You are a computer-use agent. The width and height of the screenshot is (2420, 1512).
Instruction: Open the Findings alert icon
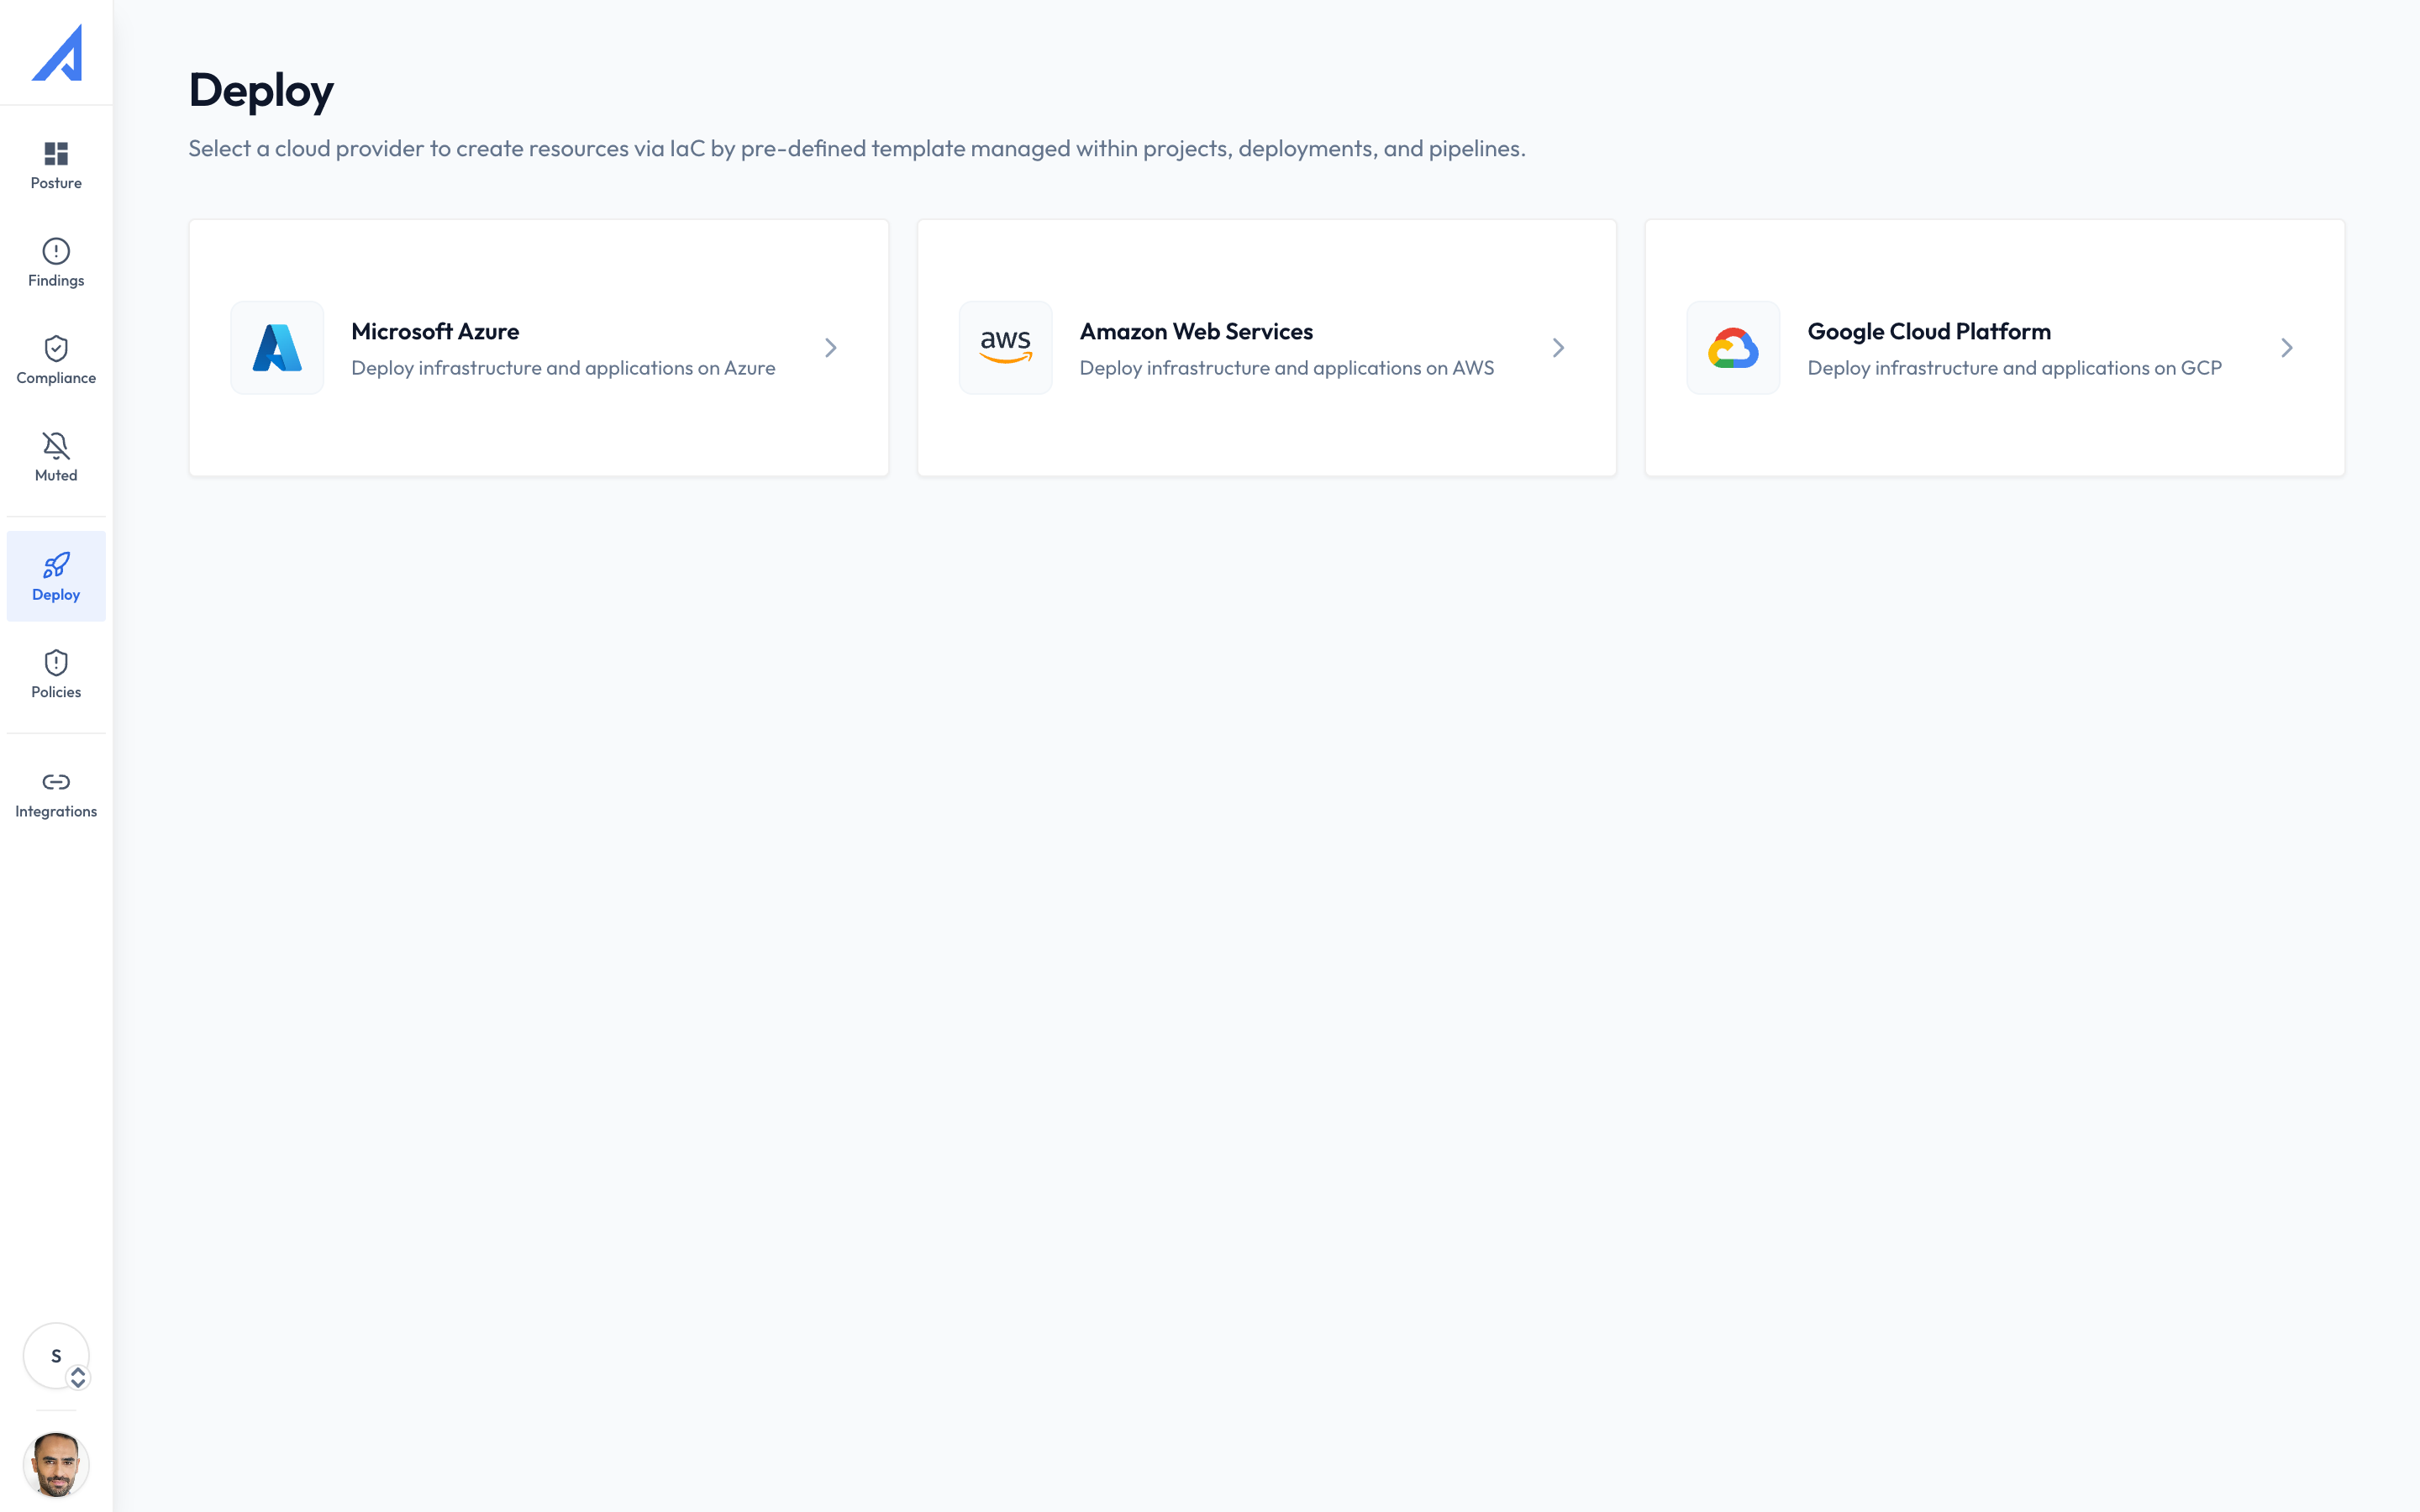[x=56, y=250]
